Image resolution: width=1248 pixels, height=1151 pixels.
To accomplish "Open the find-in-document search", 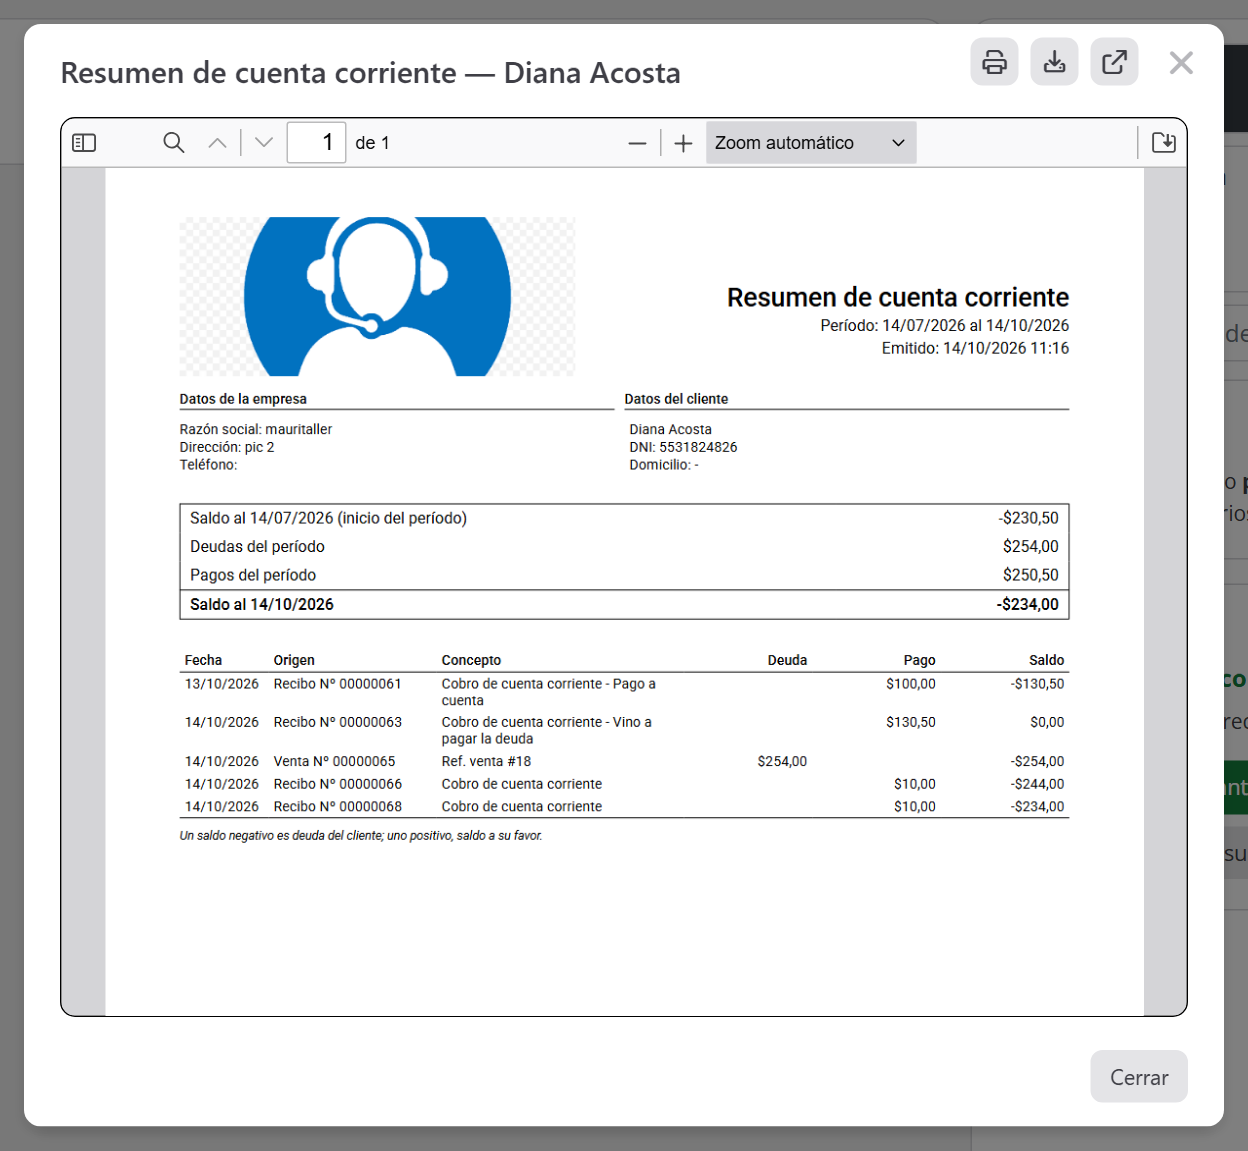I will pyautogui.click(x=174, y=143).
